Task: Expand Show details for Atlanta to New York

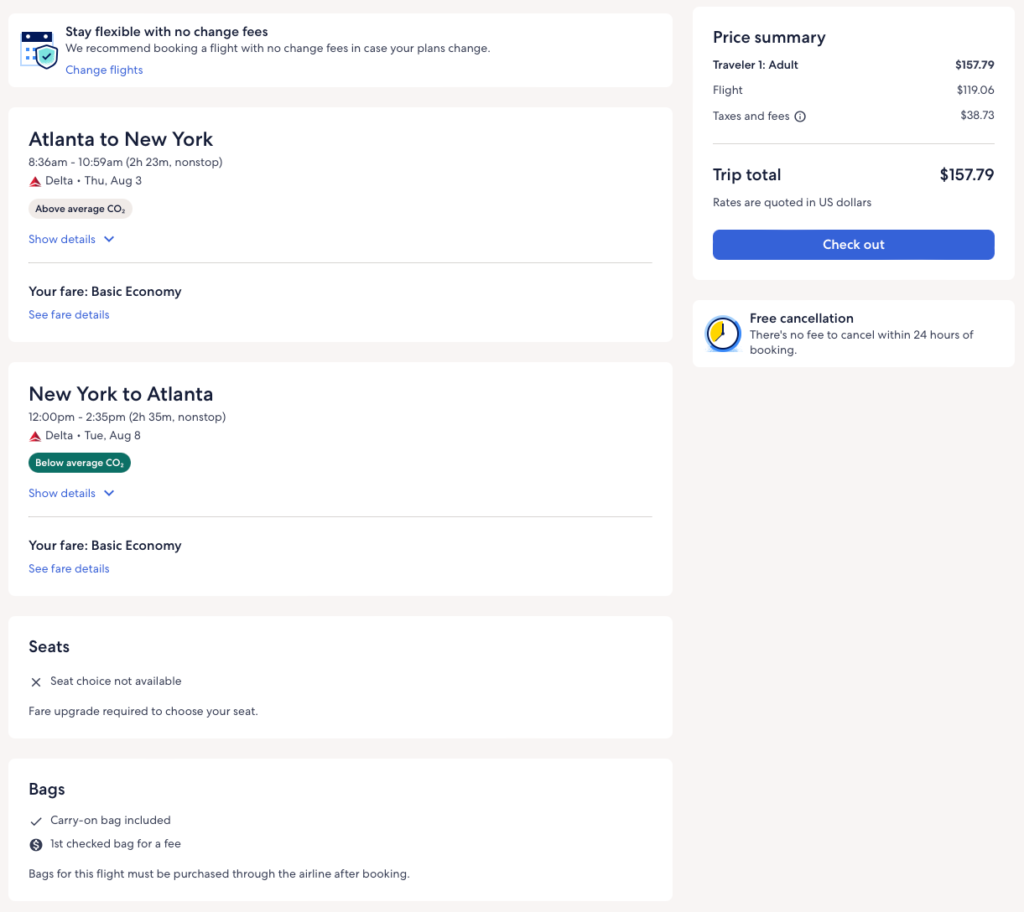Action: tap(62, 240)
